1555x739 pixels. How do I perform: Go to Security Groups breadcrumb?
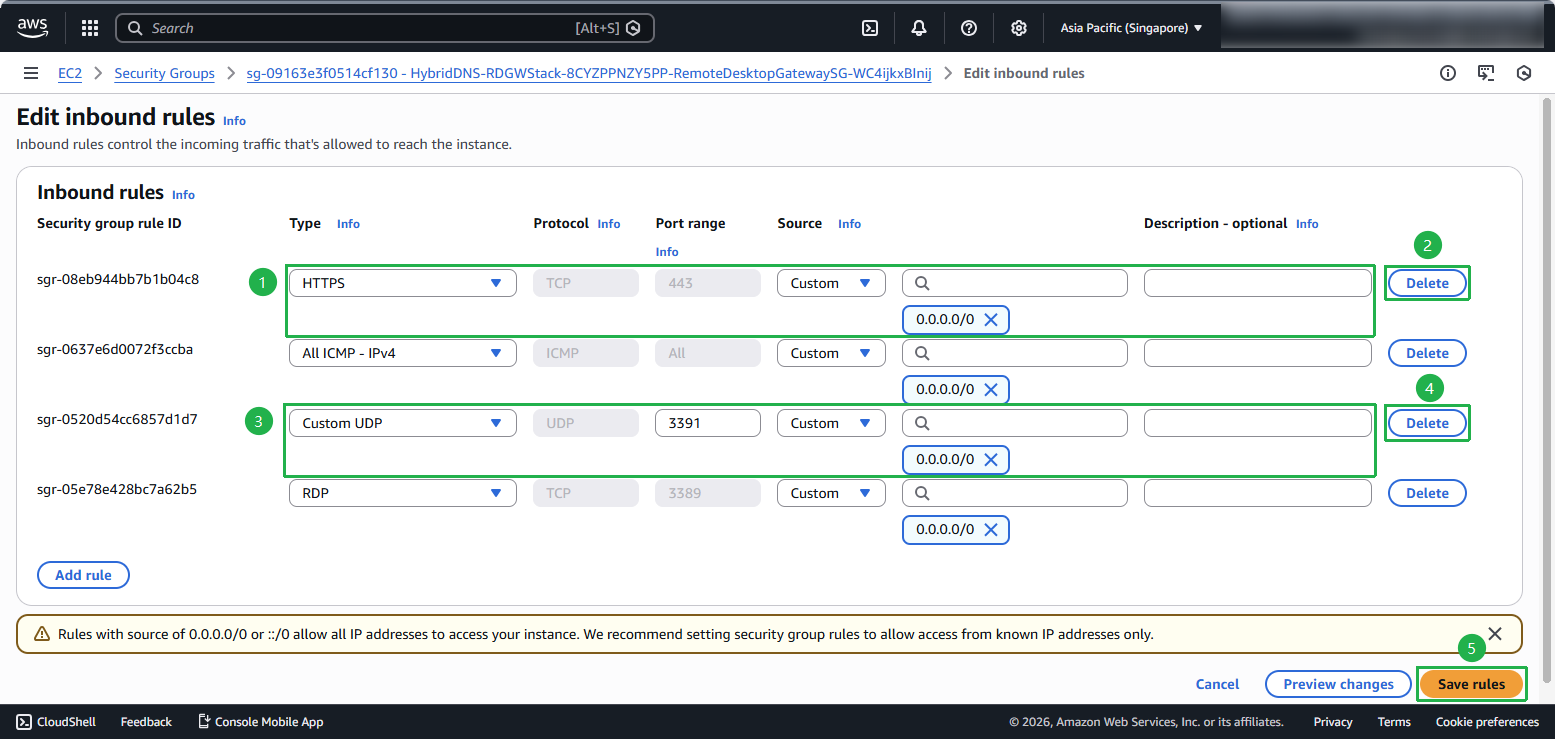pyautogui.click(x=164, y=73)
